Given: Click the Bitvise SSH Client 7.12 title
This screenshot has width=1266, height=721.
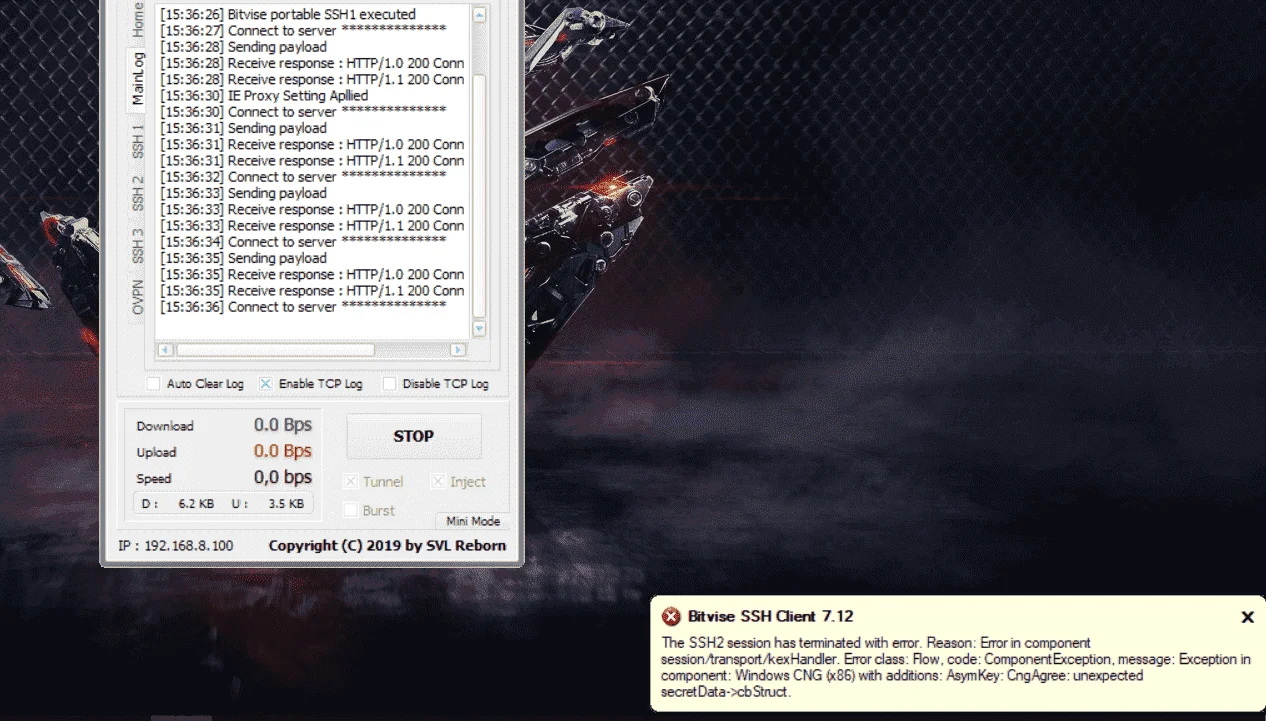Looking at the screenshot, I should point(770,617).
